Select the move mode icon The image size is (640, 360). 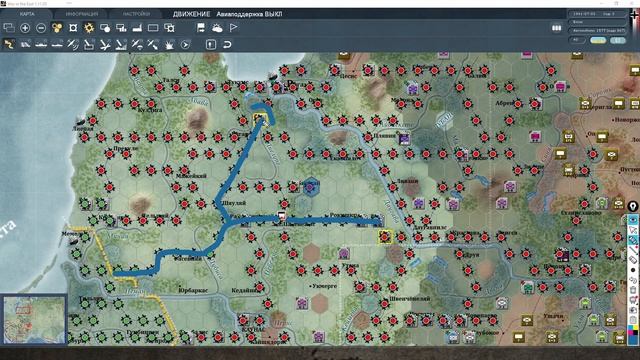pos(9,44)
